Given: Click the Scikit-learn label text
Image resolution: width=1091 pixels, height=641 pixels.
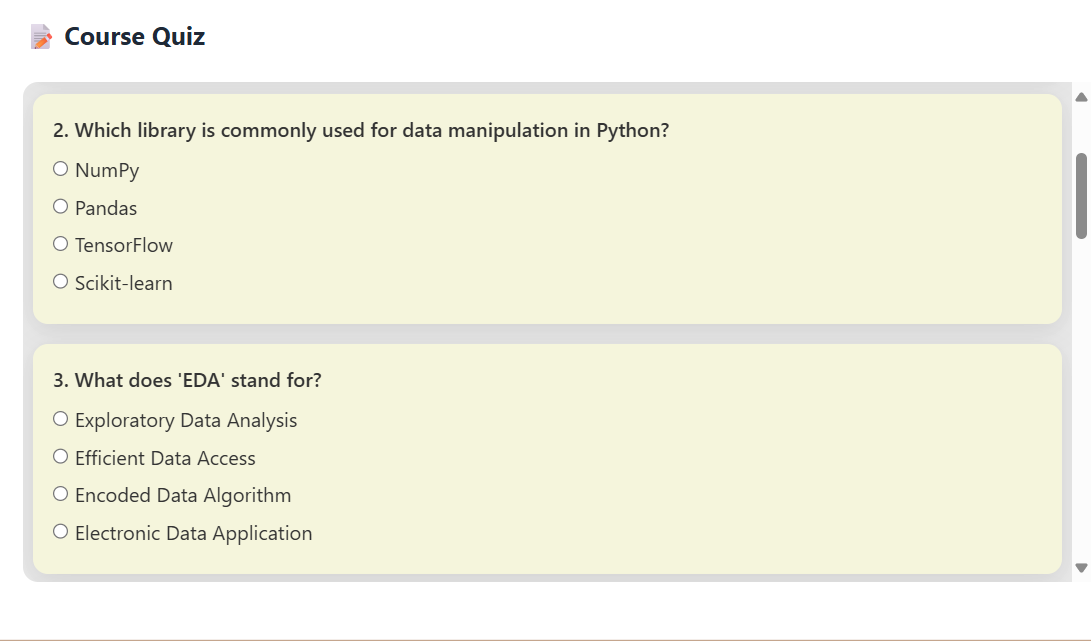Looking at the screenshot, I should tap(124, 283).
